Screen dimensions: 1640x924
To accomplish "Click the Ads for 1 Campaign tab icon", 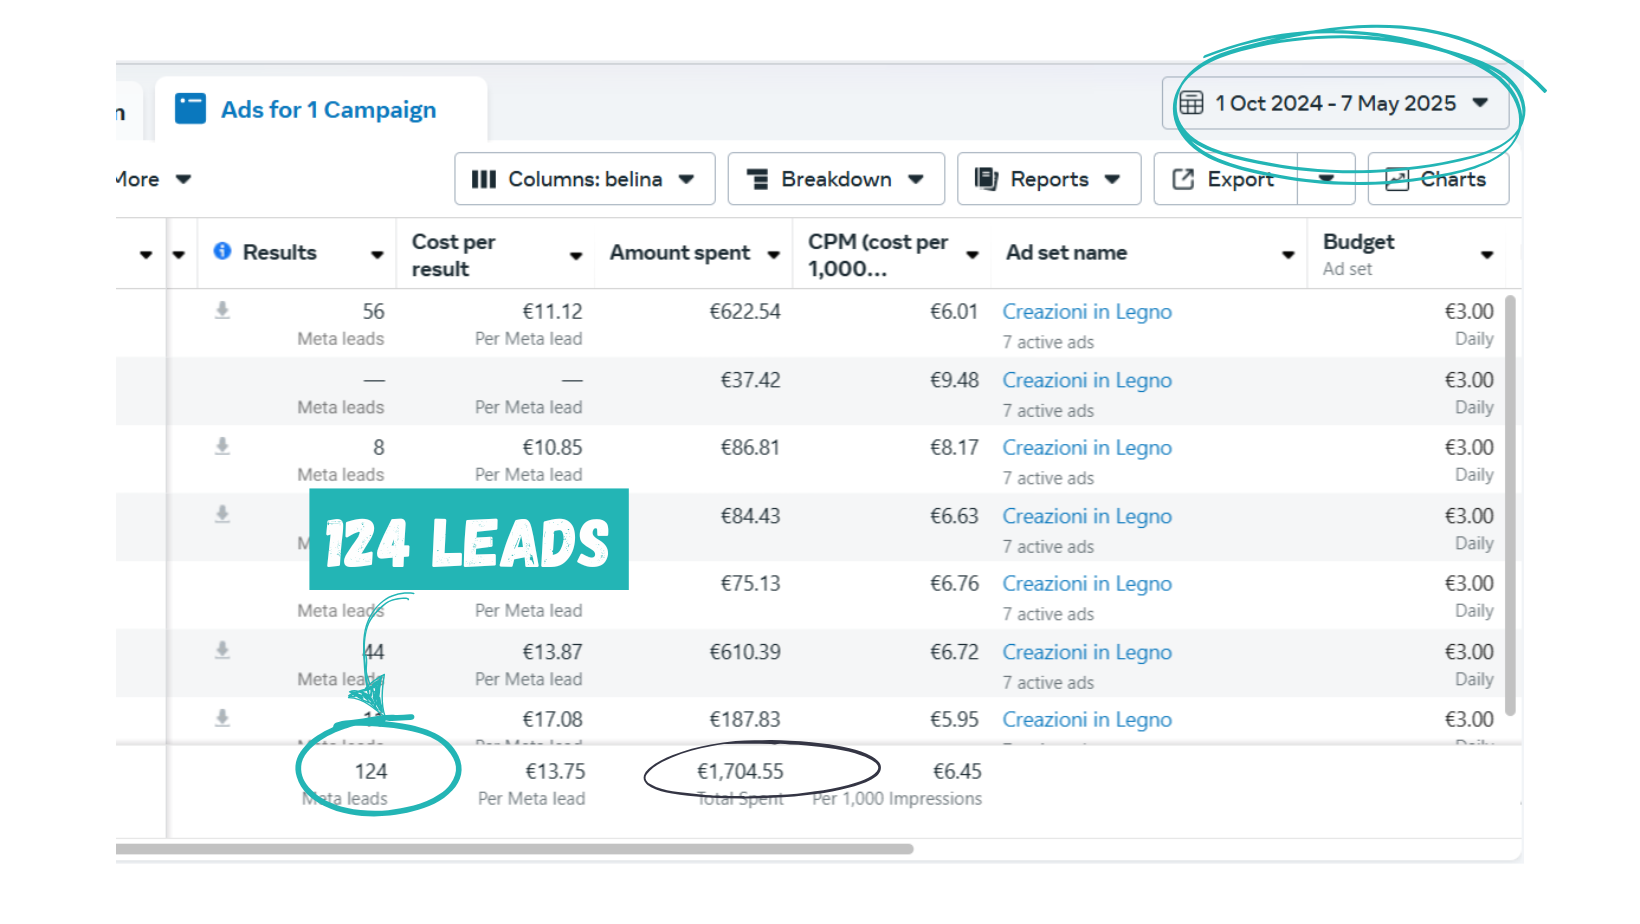I will 190,109.
